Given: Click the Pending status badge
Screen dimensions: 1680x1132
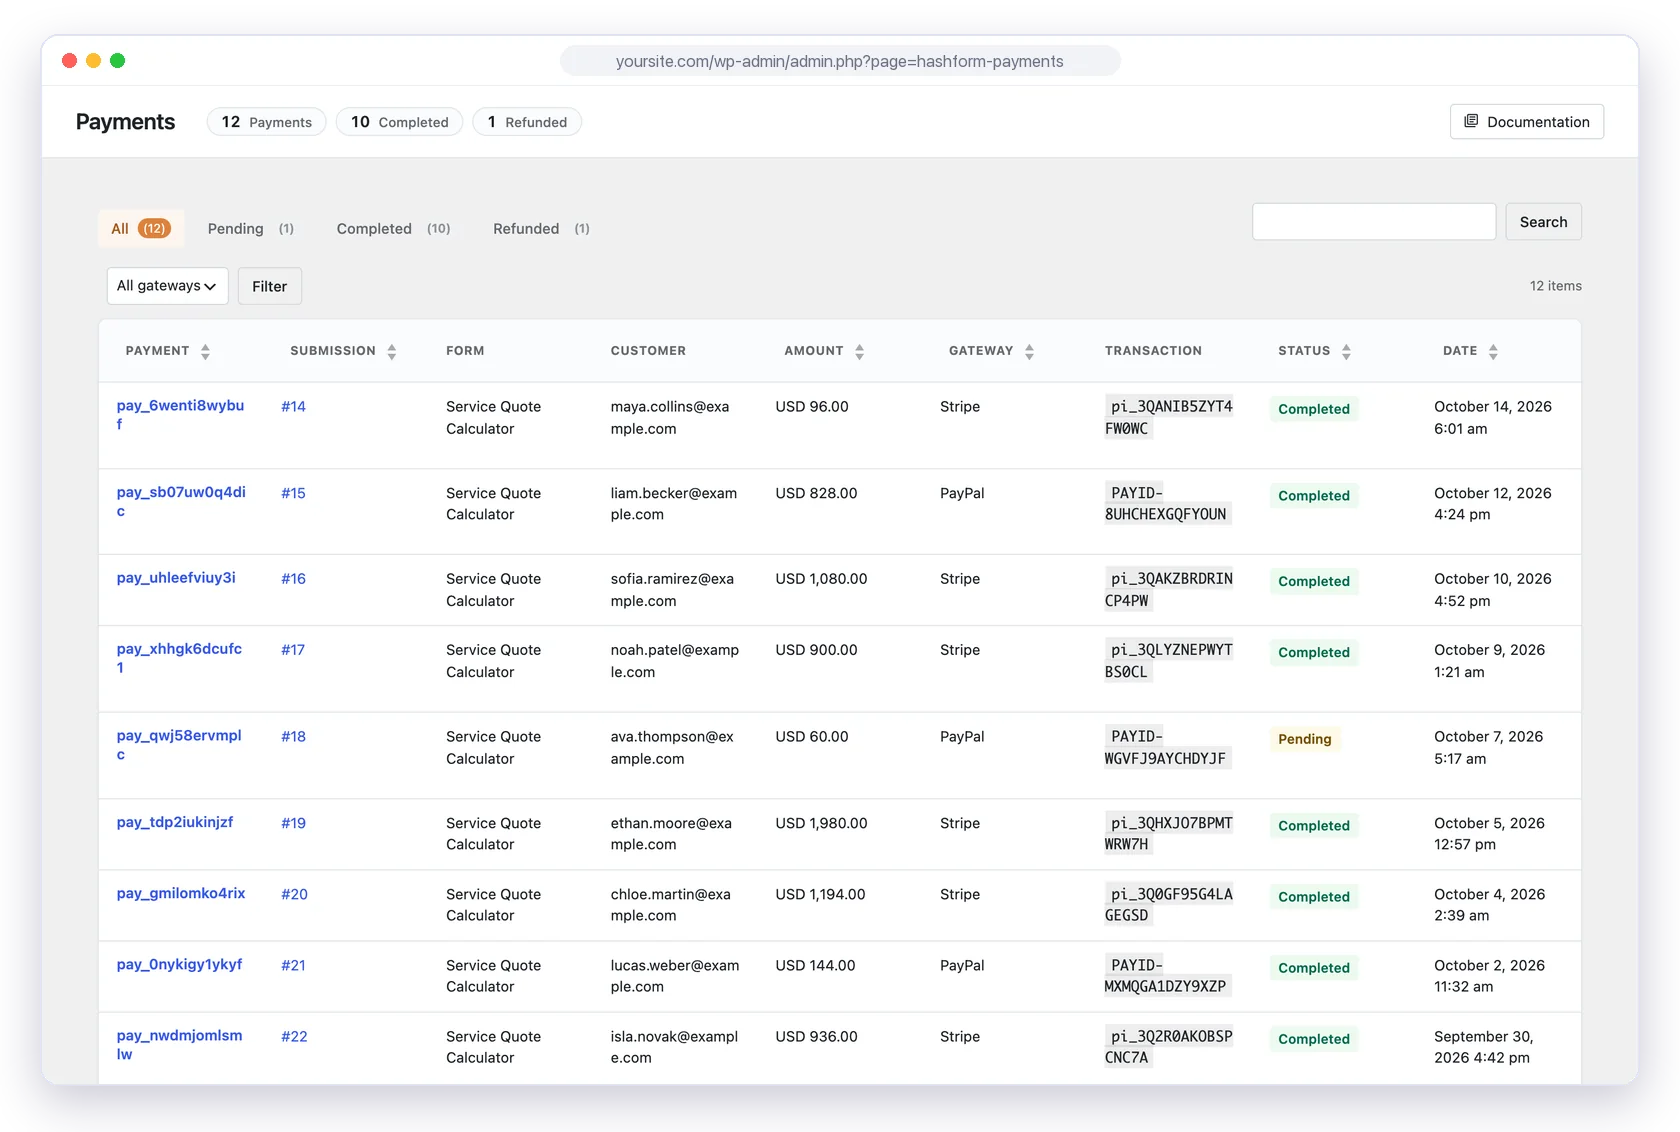Looking at the screenshot, I should (x=1305, y=739).
